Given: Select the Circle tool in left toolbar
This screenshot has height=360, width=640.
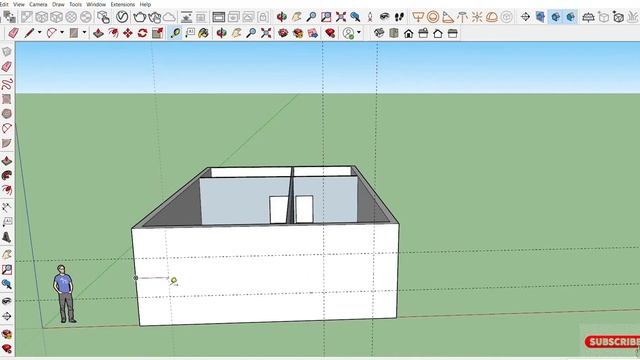Looking at the screenshot, I should 7,113.
